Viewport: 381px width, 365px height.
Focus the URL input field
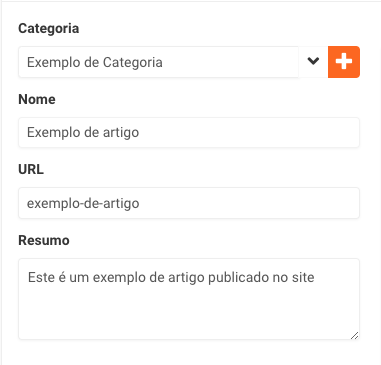pos(189,203)
